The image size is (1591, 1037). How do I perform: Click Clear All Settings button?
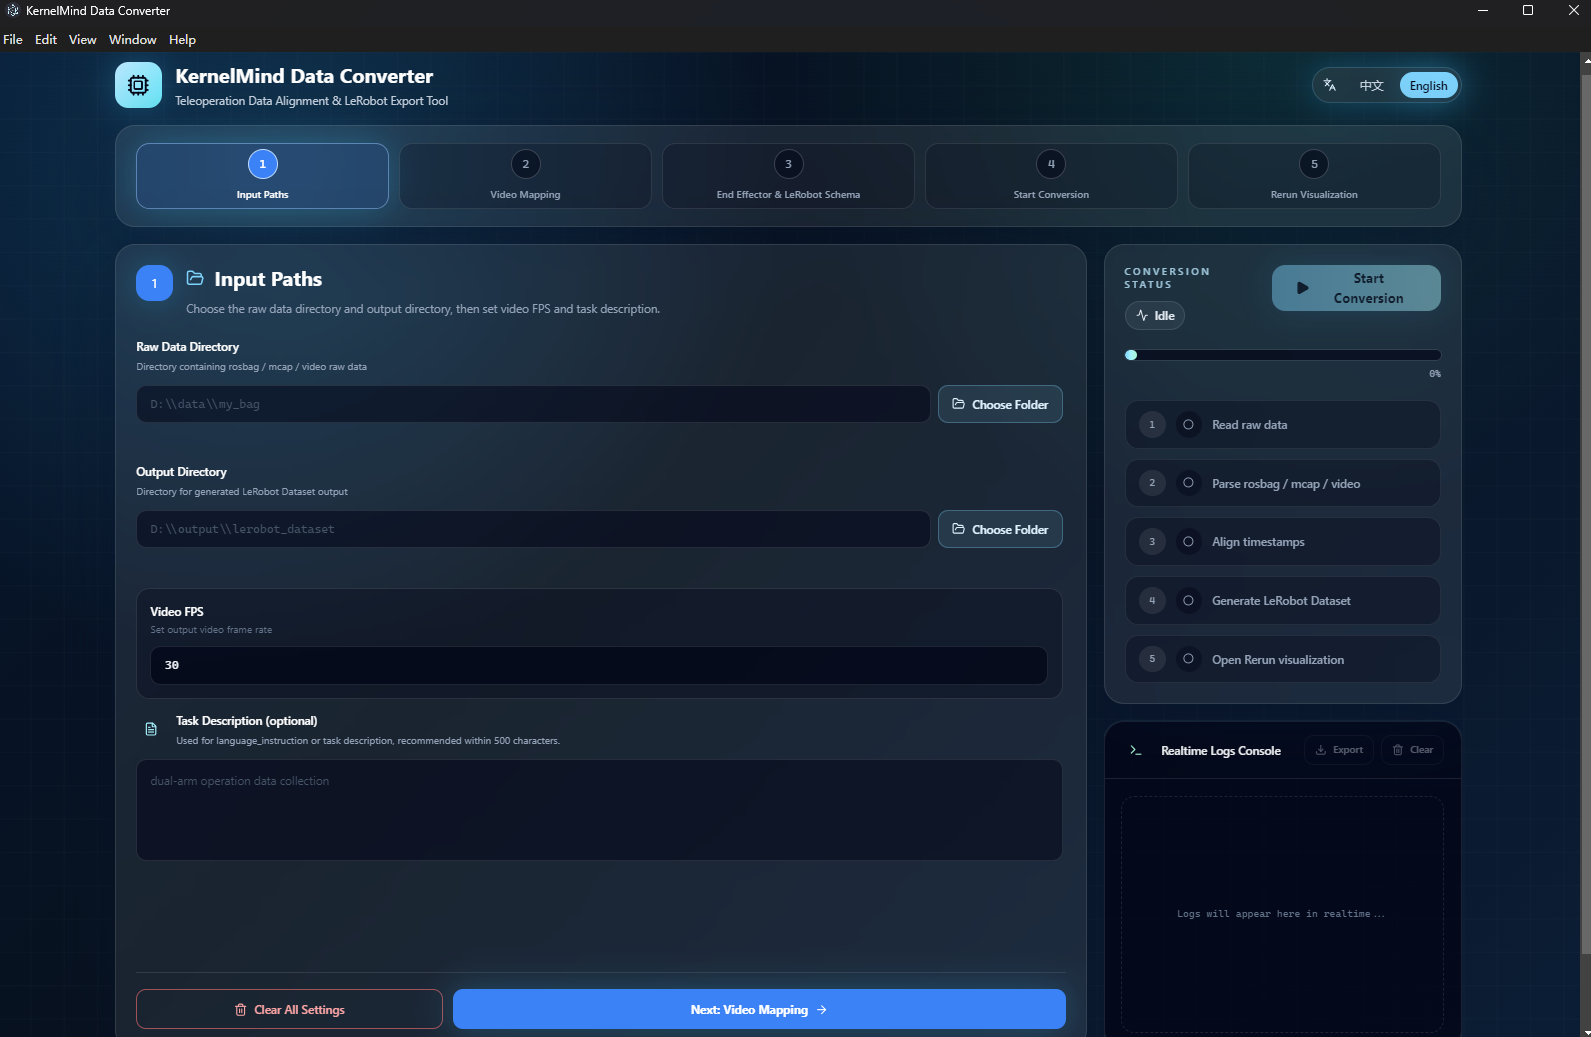pyautogui.click(x=289, y=1009)
